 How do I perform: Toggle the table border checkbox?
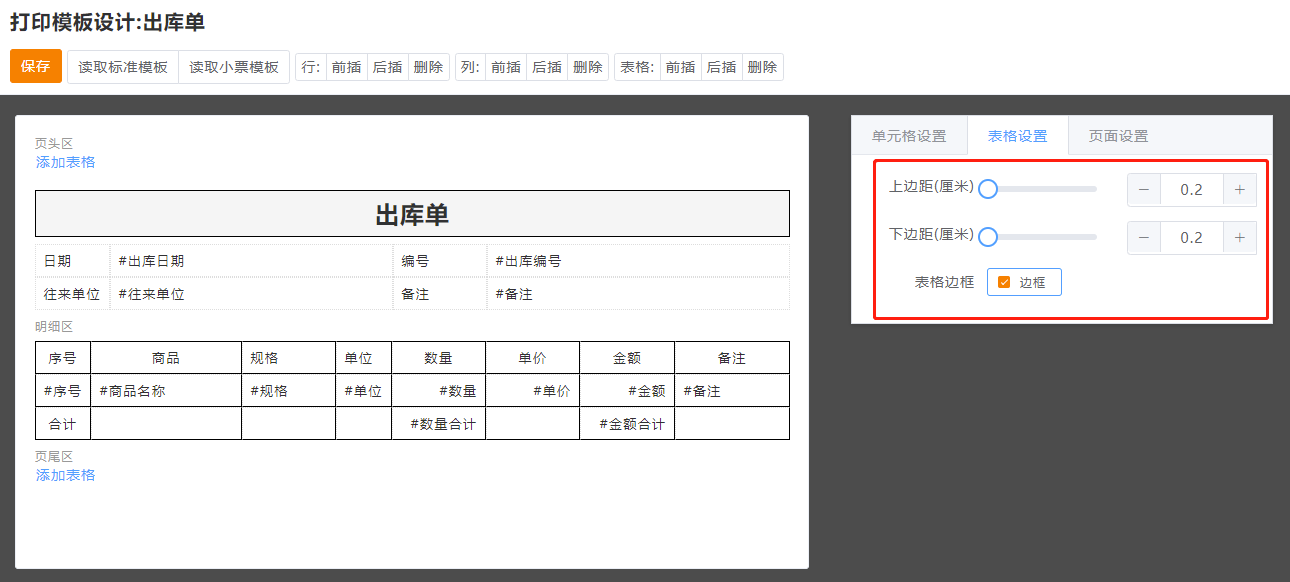[1004, 282]
